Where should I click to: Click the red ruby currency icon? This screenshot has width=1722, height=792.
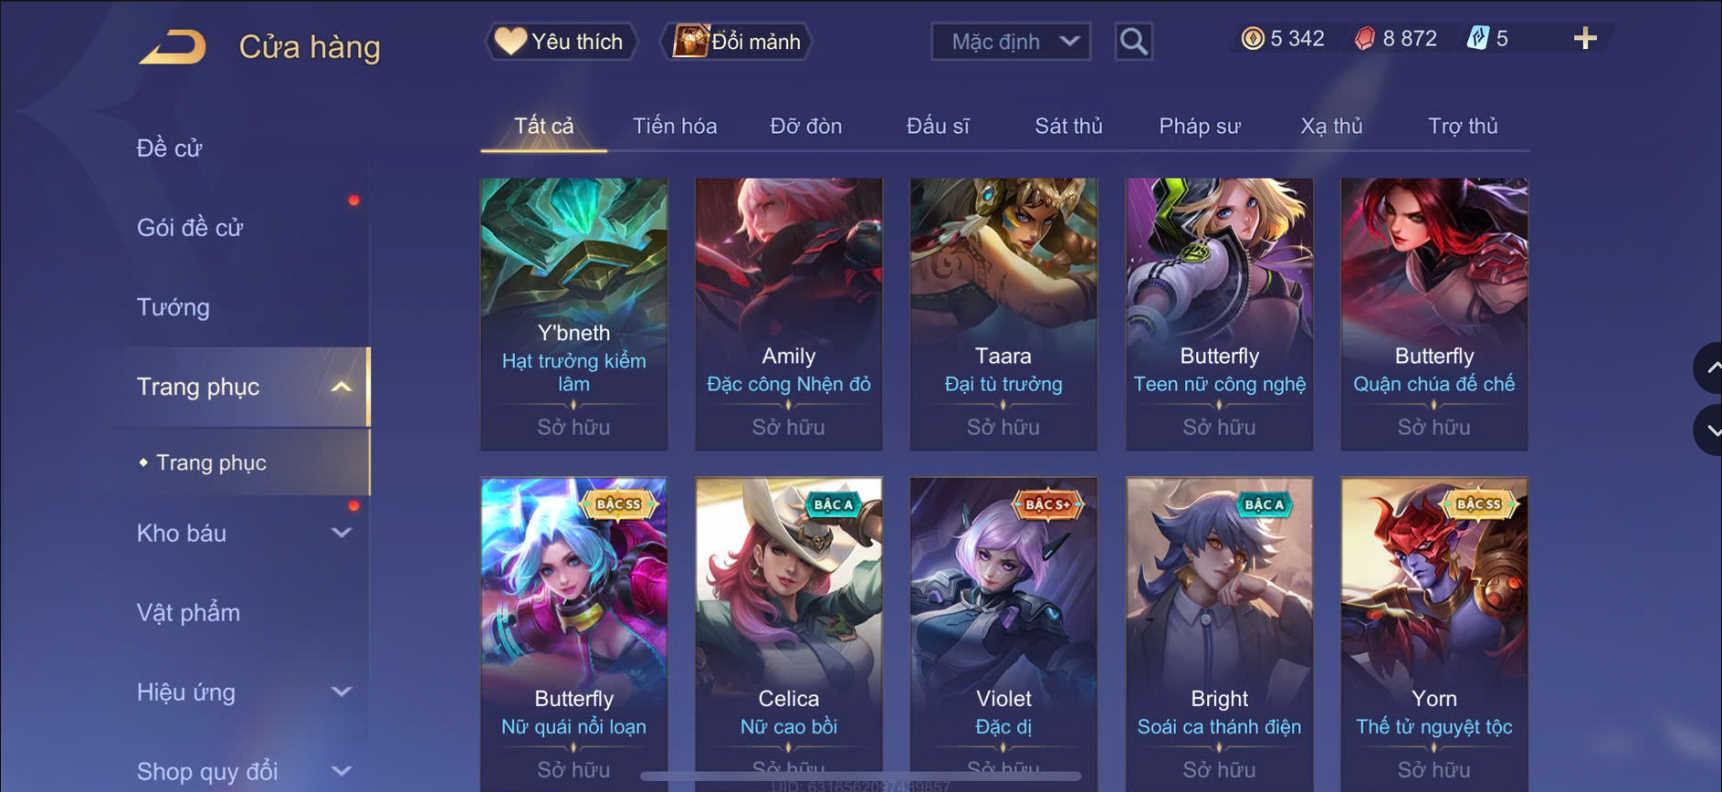pyautogui.click(x=1365, y=39)
